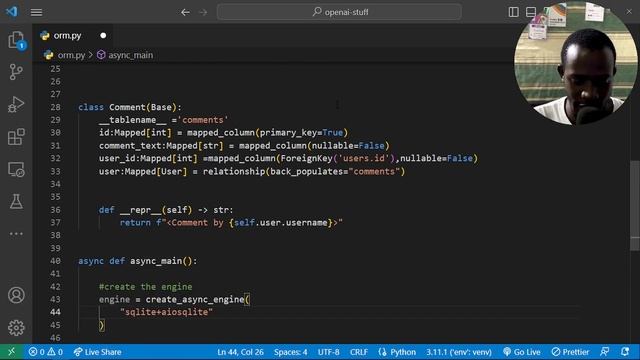Click the webcam overlay thumbnail
This screenshot has width=640, height=360.
tap(576, 63)
